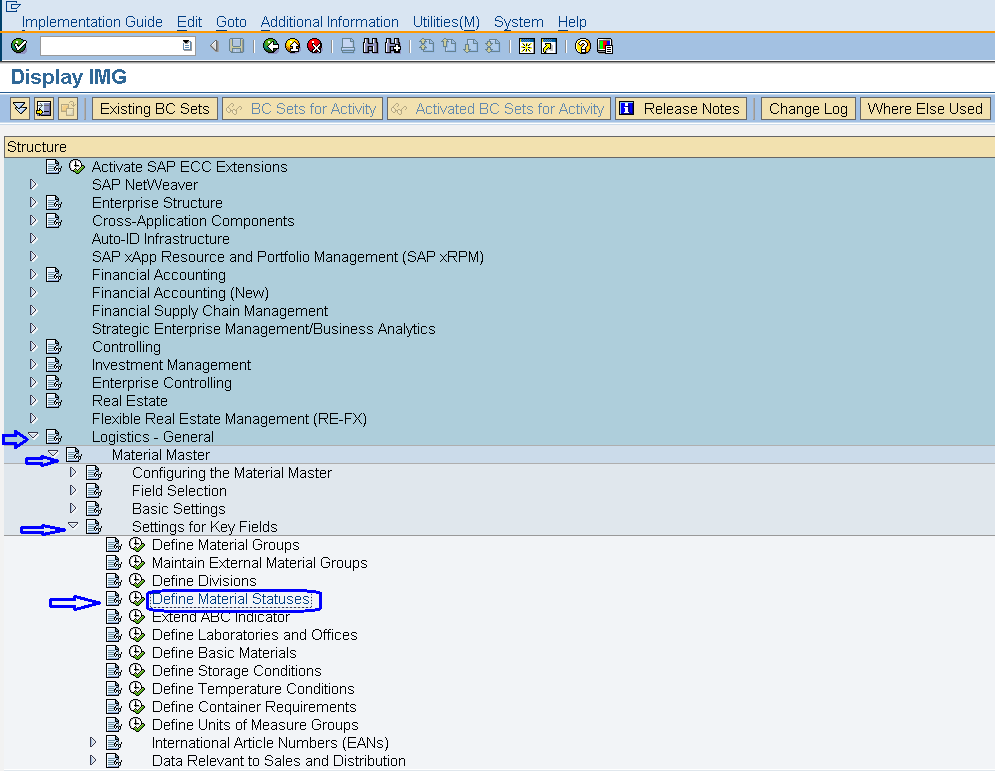Screen dimensions: 995x771
Task: Collapse the Logistics - General tree node
Action: [33, 436]
